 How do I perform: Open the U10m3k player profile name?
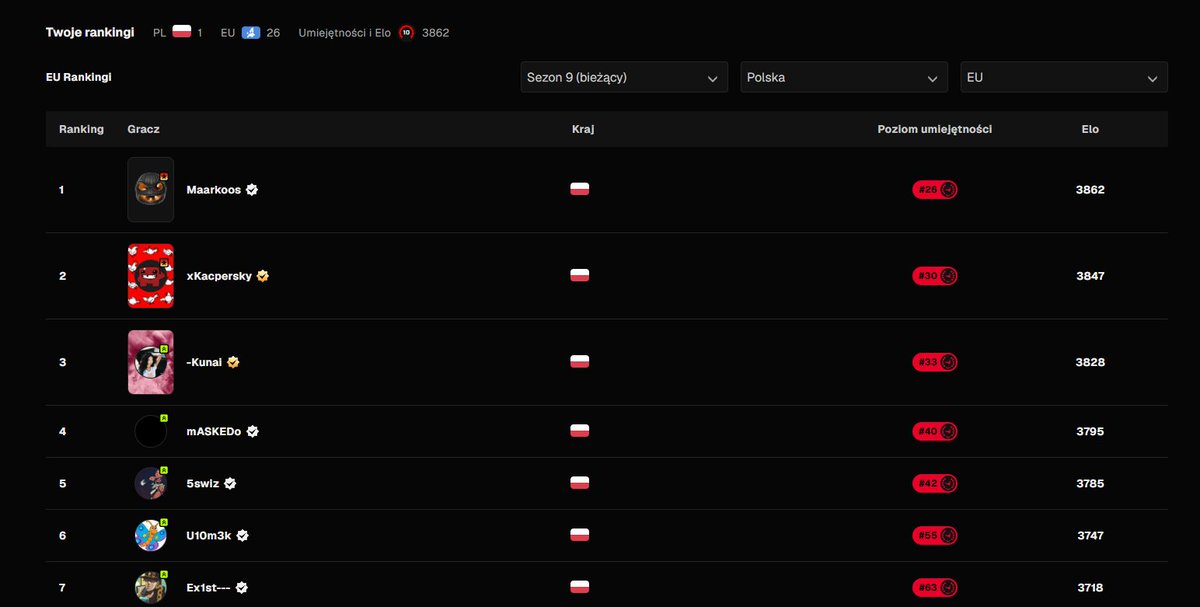click(209, 535)
